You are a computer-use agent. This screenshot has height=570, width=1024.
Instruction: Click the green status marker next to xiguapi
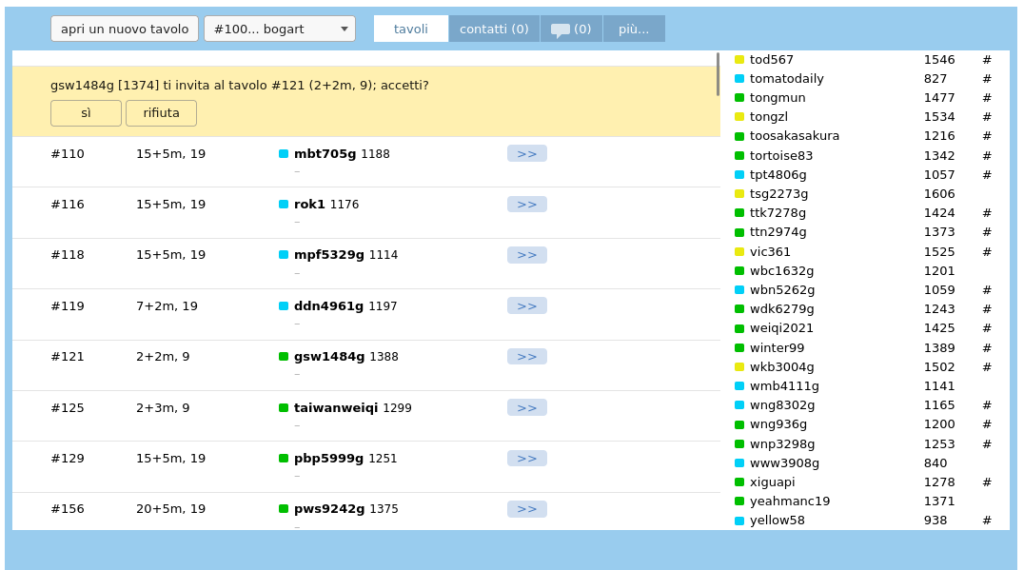coord(739,482)
